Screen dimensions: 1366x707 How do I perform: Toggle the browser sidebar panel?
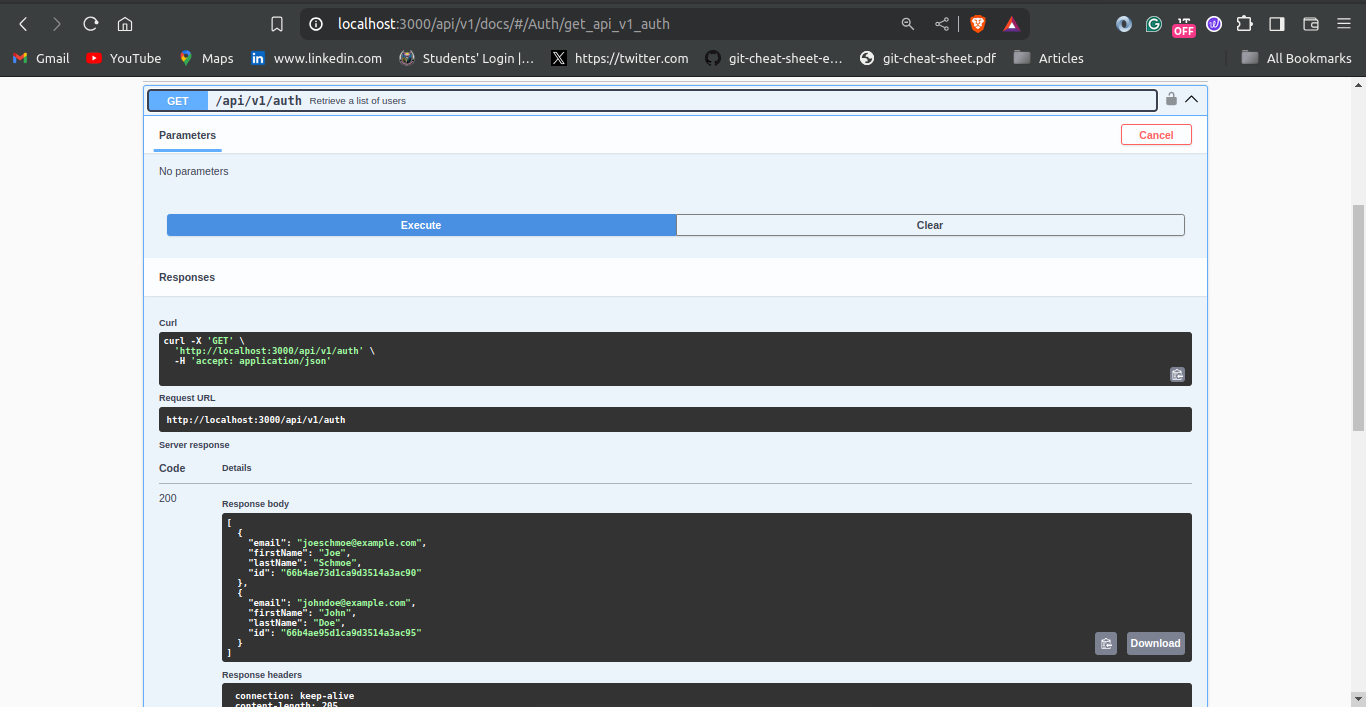point(1277,24)
